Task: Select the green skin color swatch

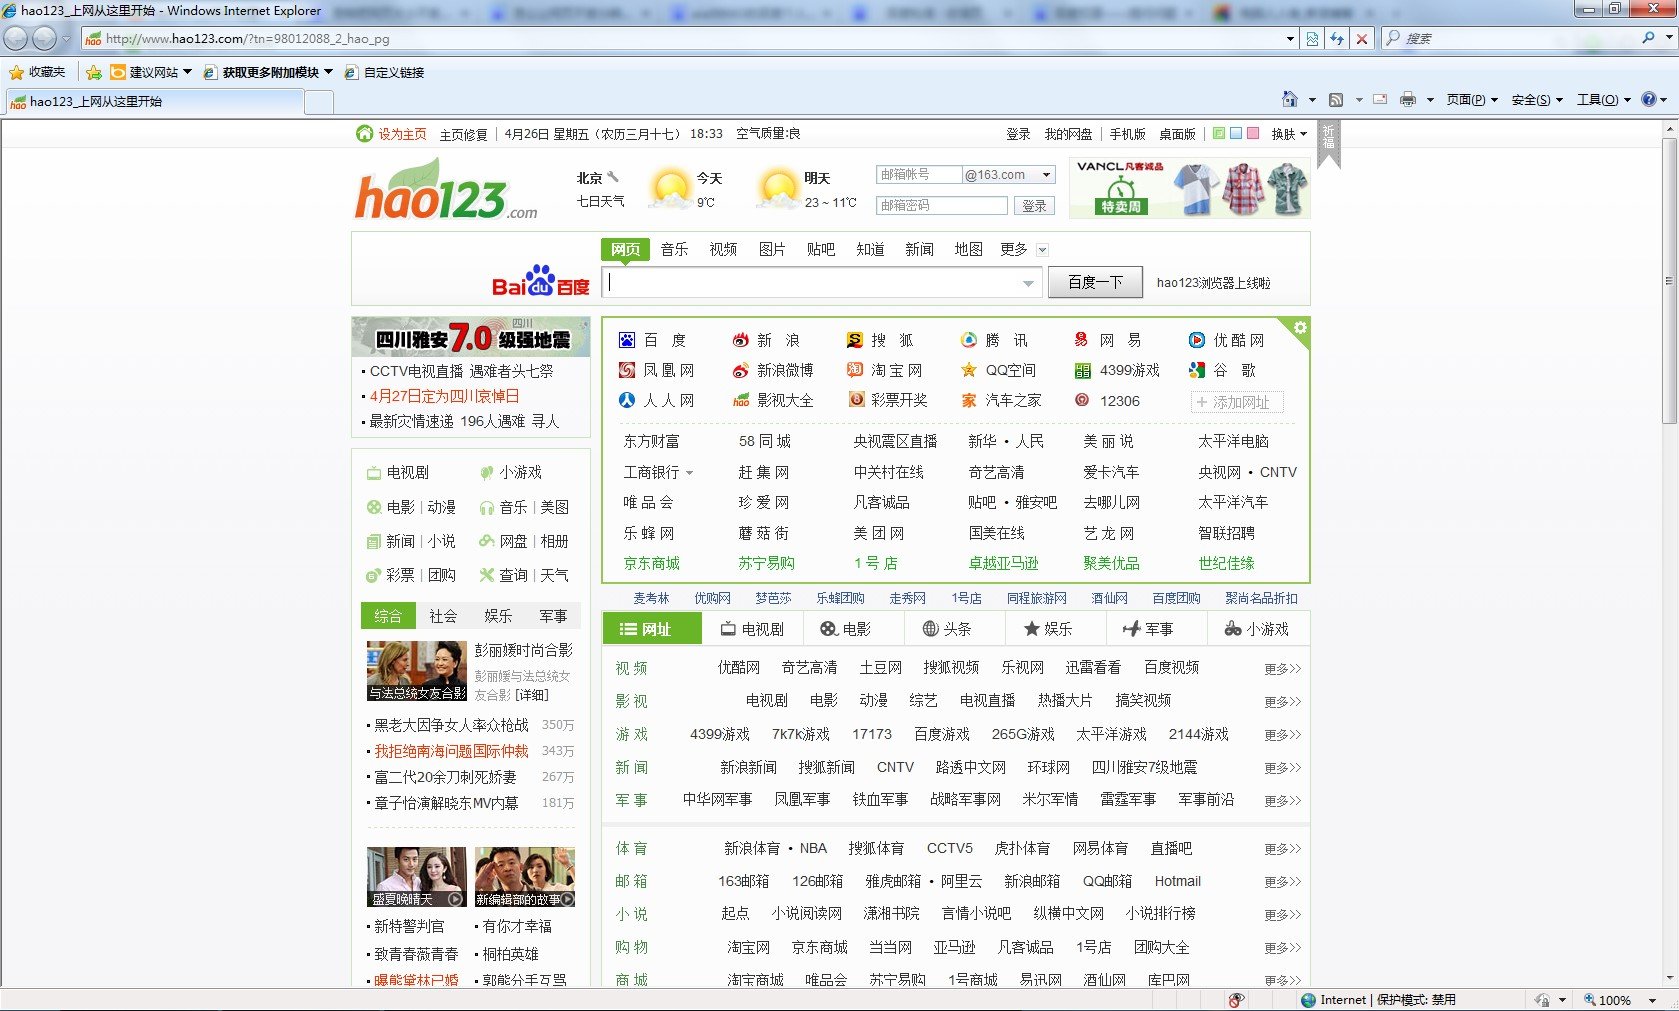Action: point(1218,133)
